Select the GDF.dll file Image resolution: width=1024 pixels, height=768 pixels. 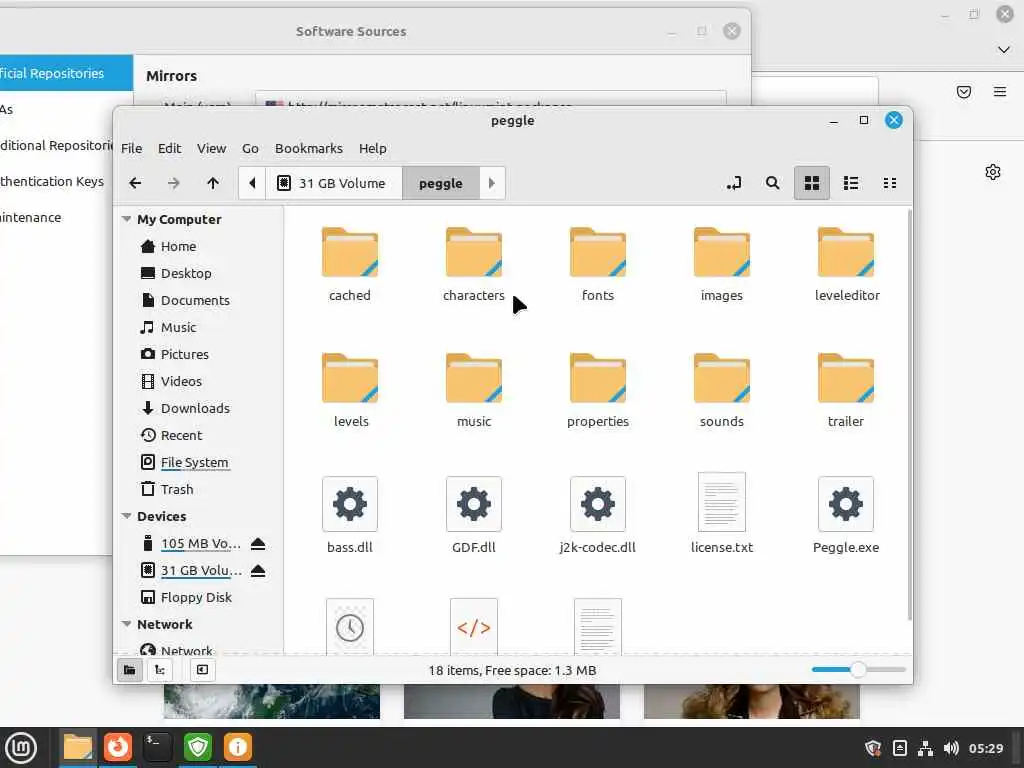(x=474, y=515)
